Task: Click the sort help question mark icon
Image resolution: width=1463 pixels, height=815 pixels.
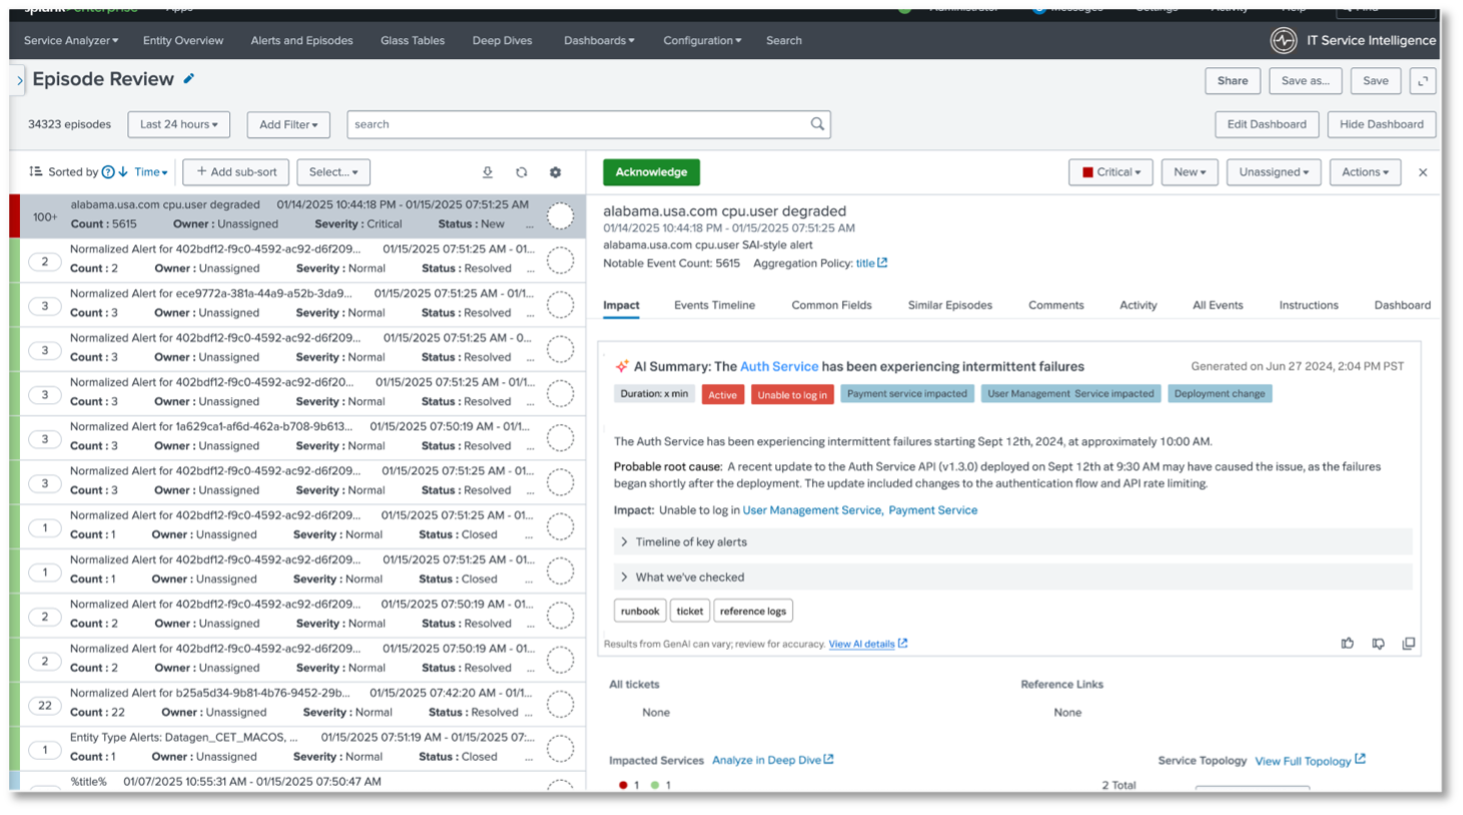Action: tap(108, 172)
